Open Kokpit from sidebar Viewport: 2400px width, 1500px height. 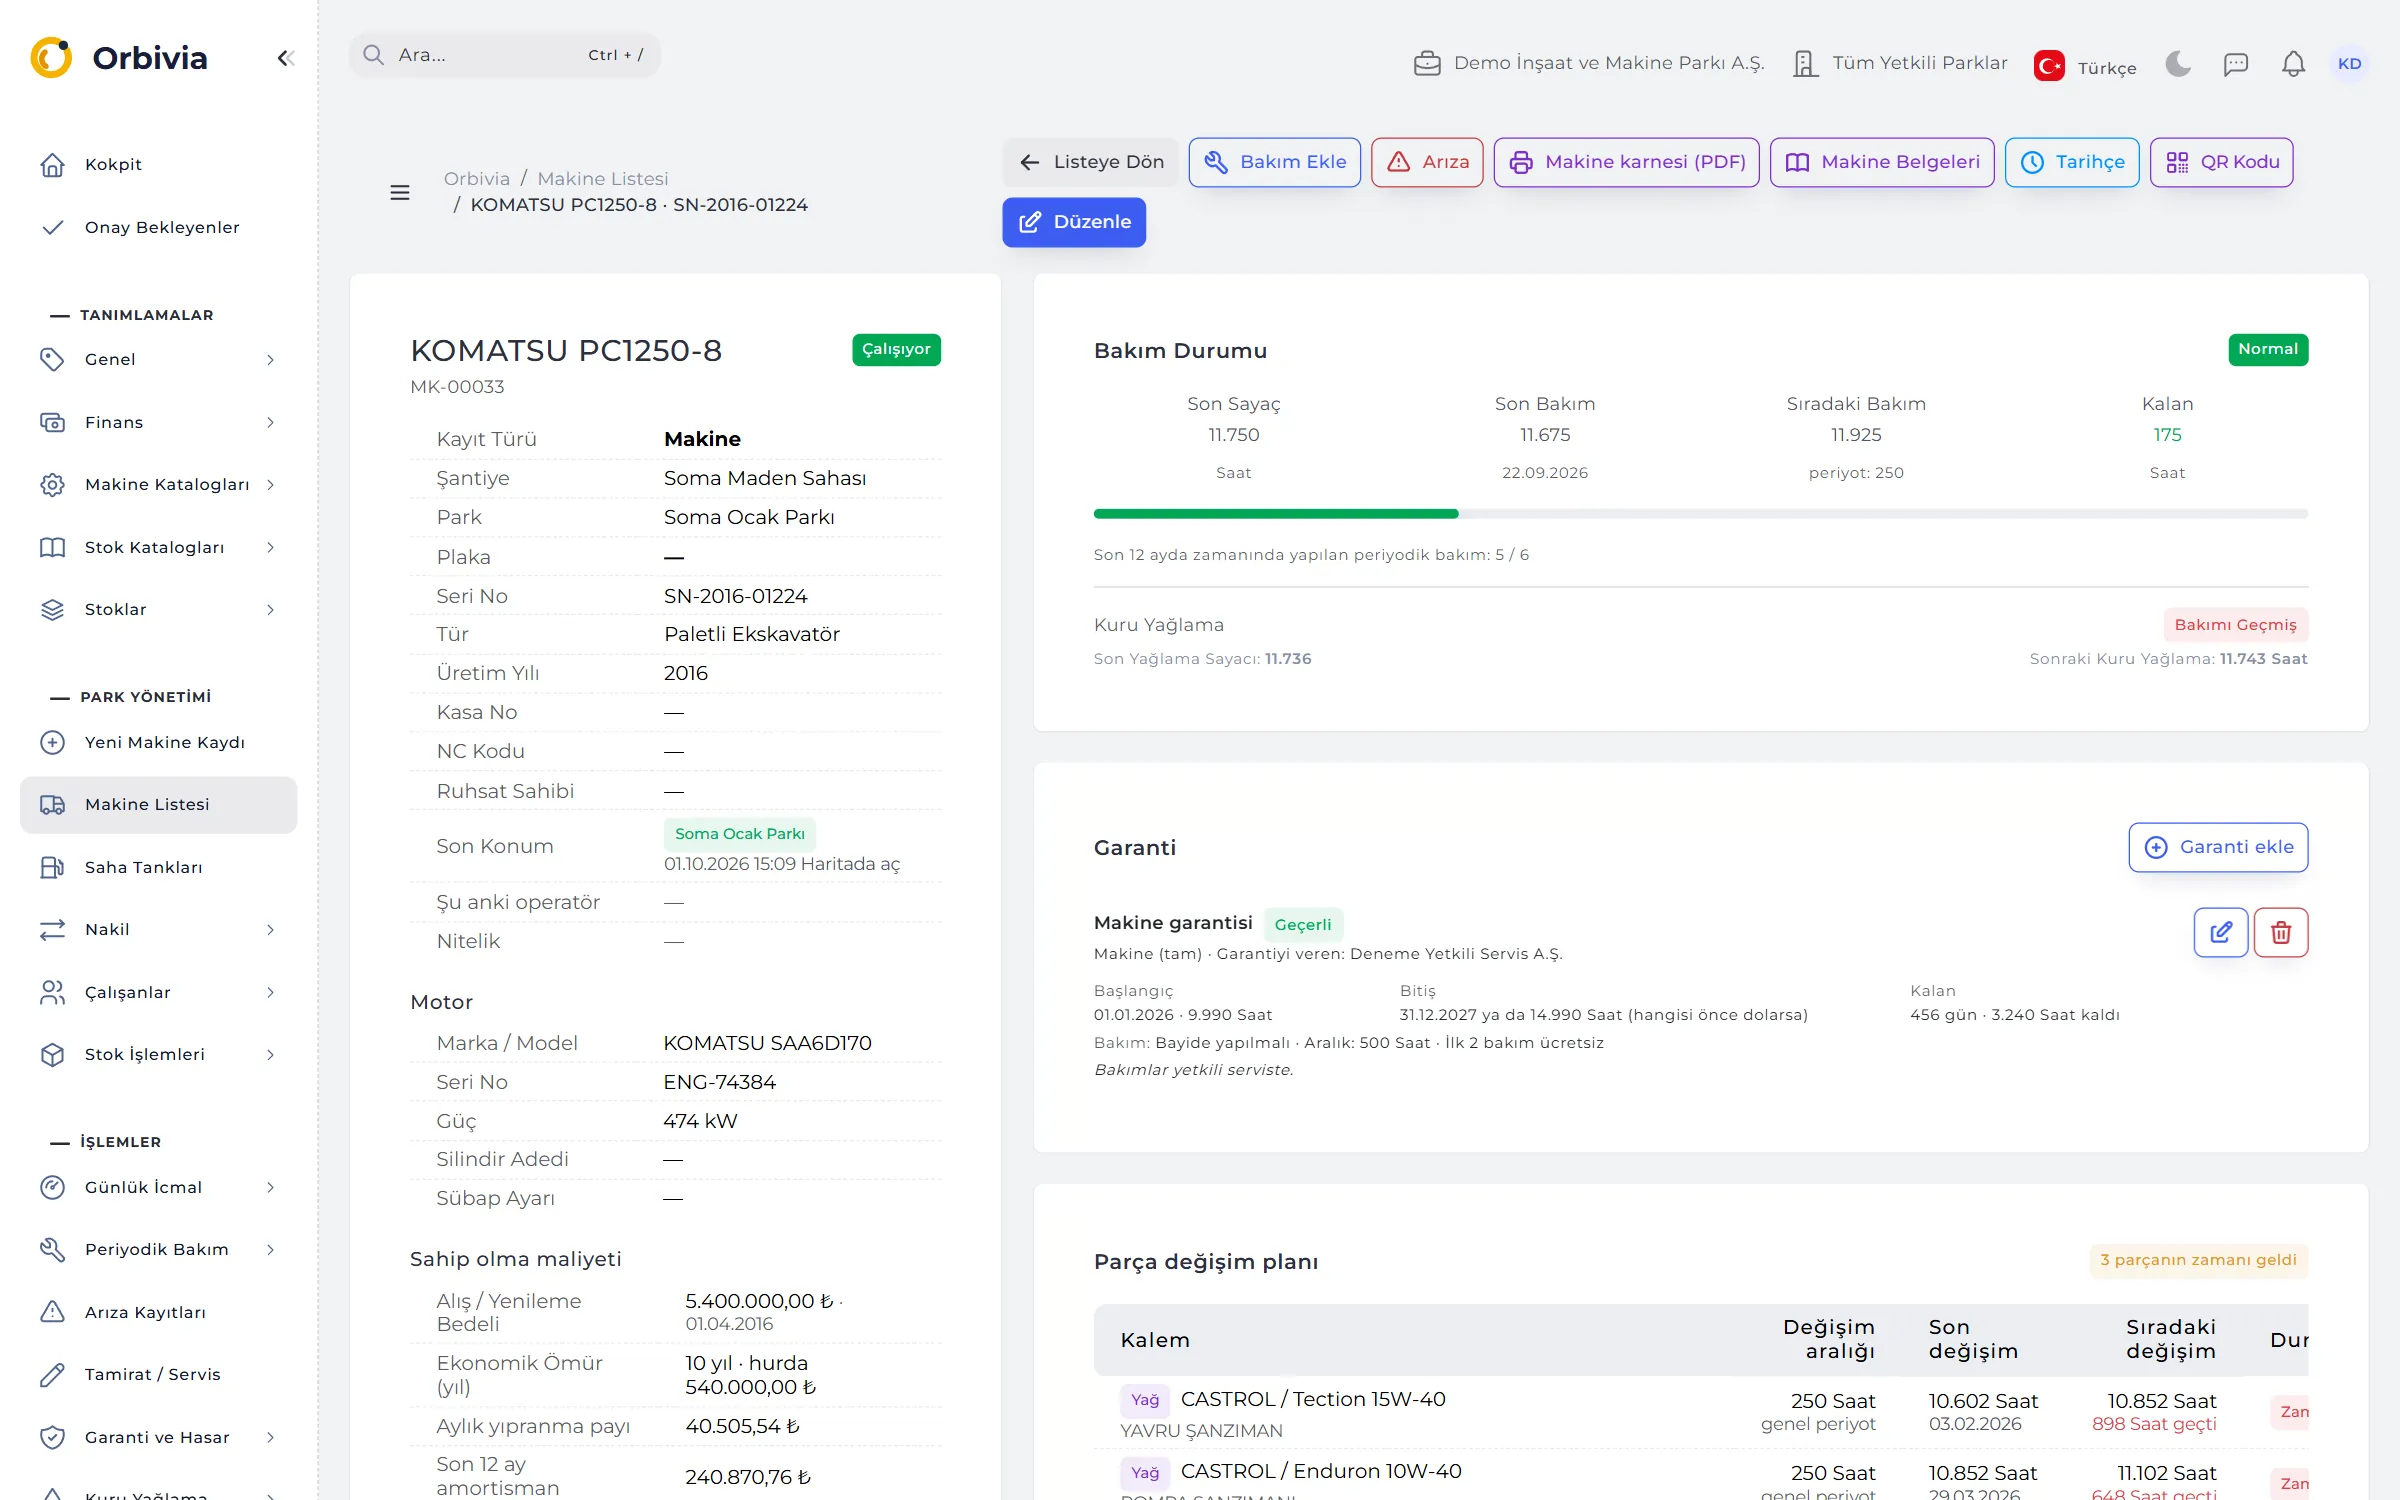pyautogui.click(x=158, y=164)
